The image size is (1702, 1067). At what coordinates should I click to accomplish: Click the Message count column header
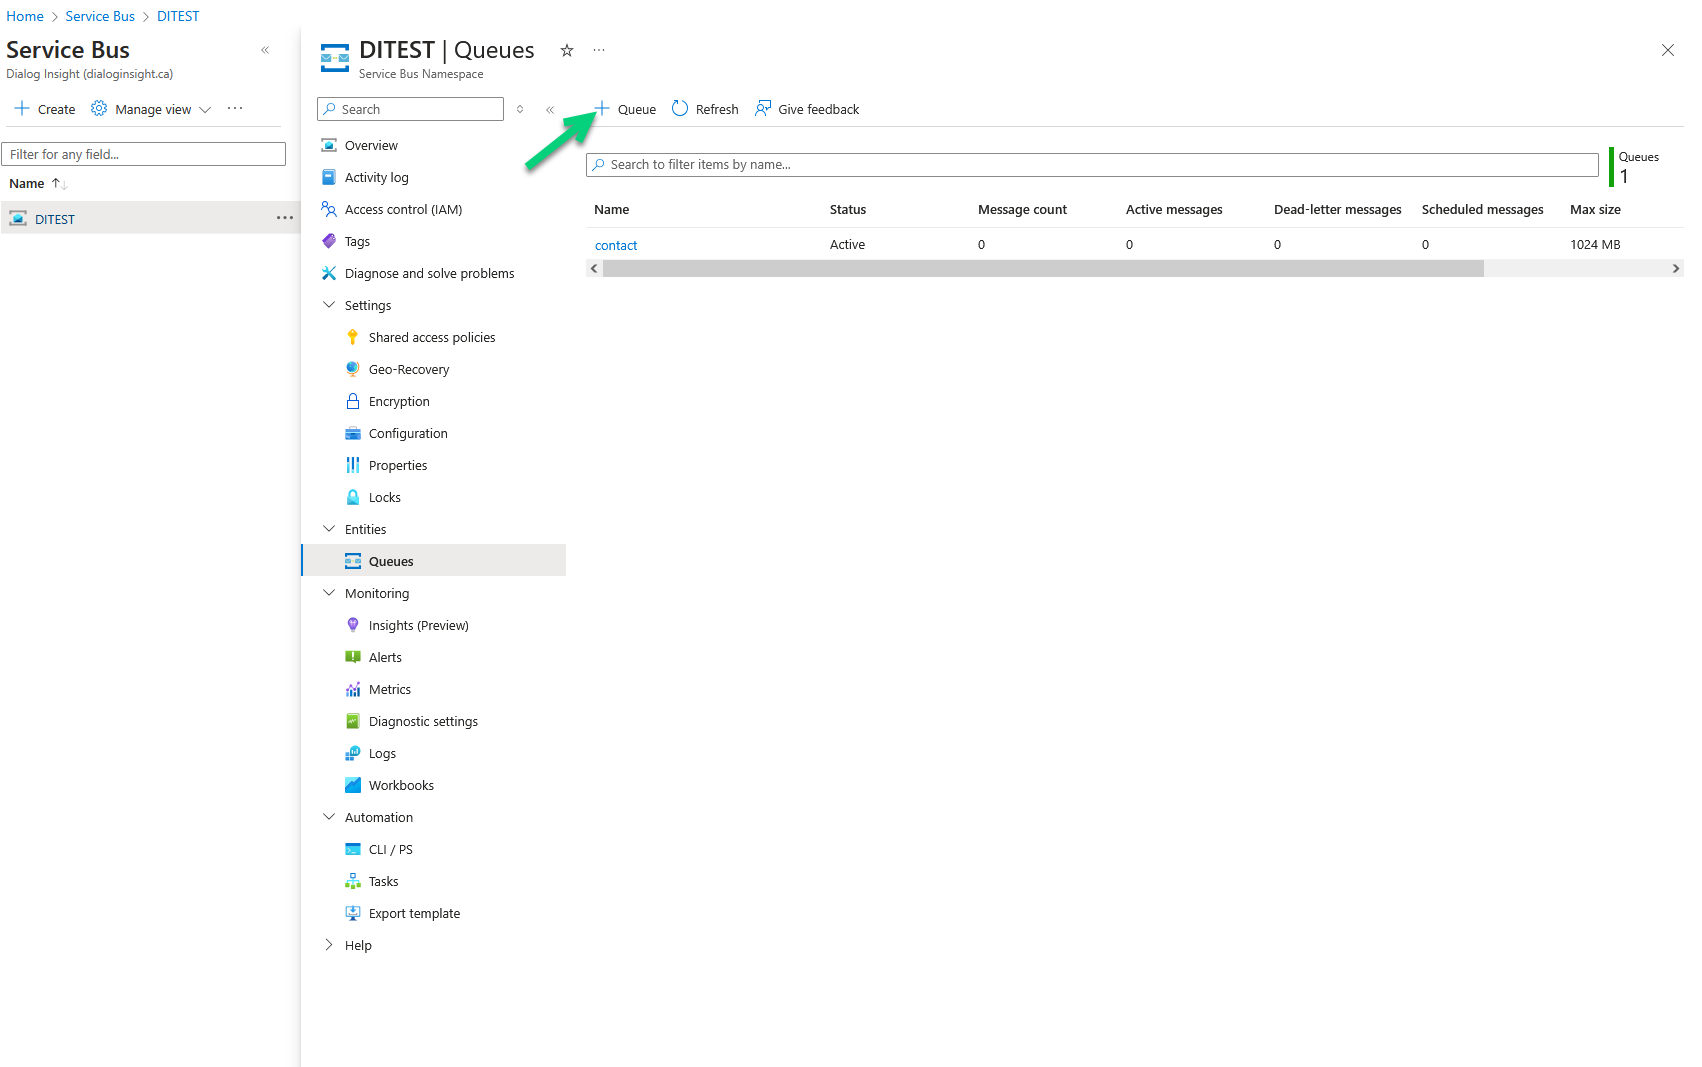pyautogui.click(x=1022, y=209)
